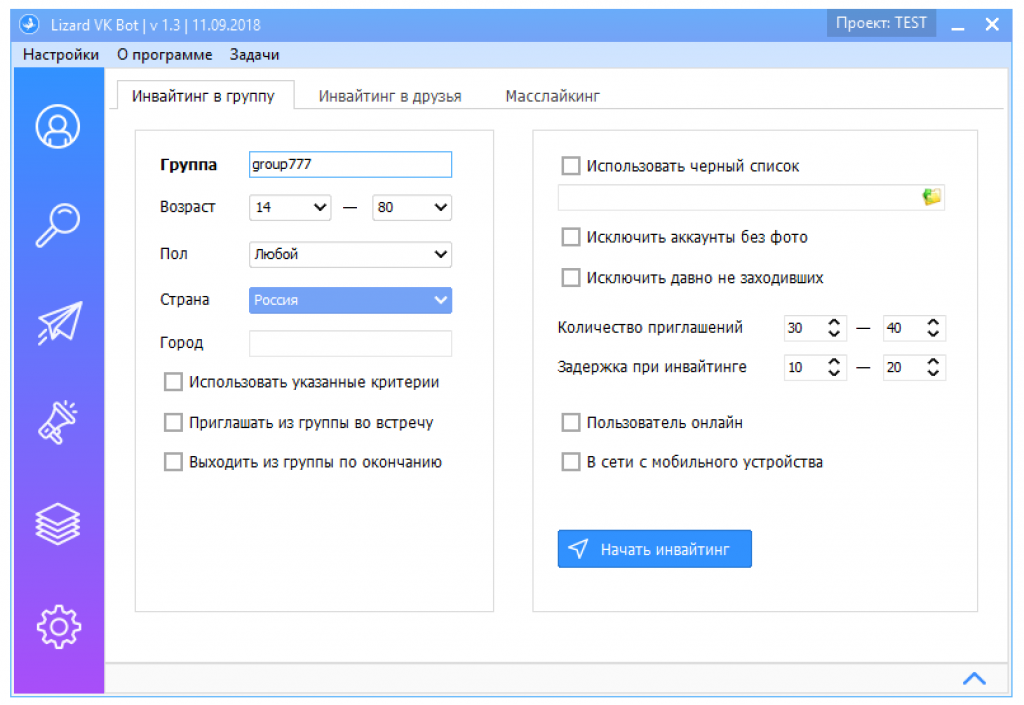Open the 'О программе' menu

pos(165,55)
